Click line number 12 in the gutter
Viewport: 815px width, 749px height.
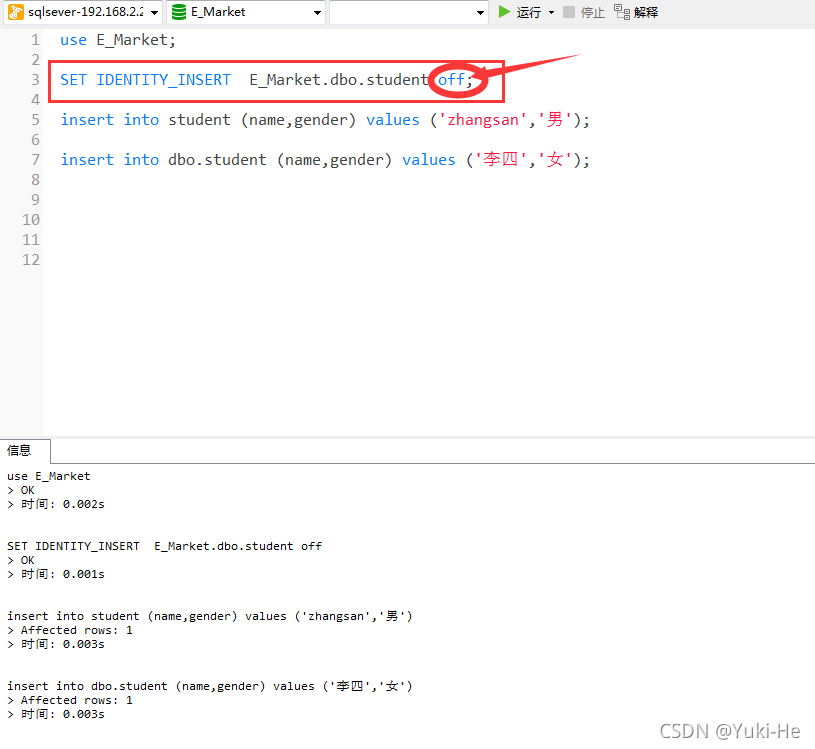tap(31, 260)
